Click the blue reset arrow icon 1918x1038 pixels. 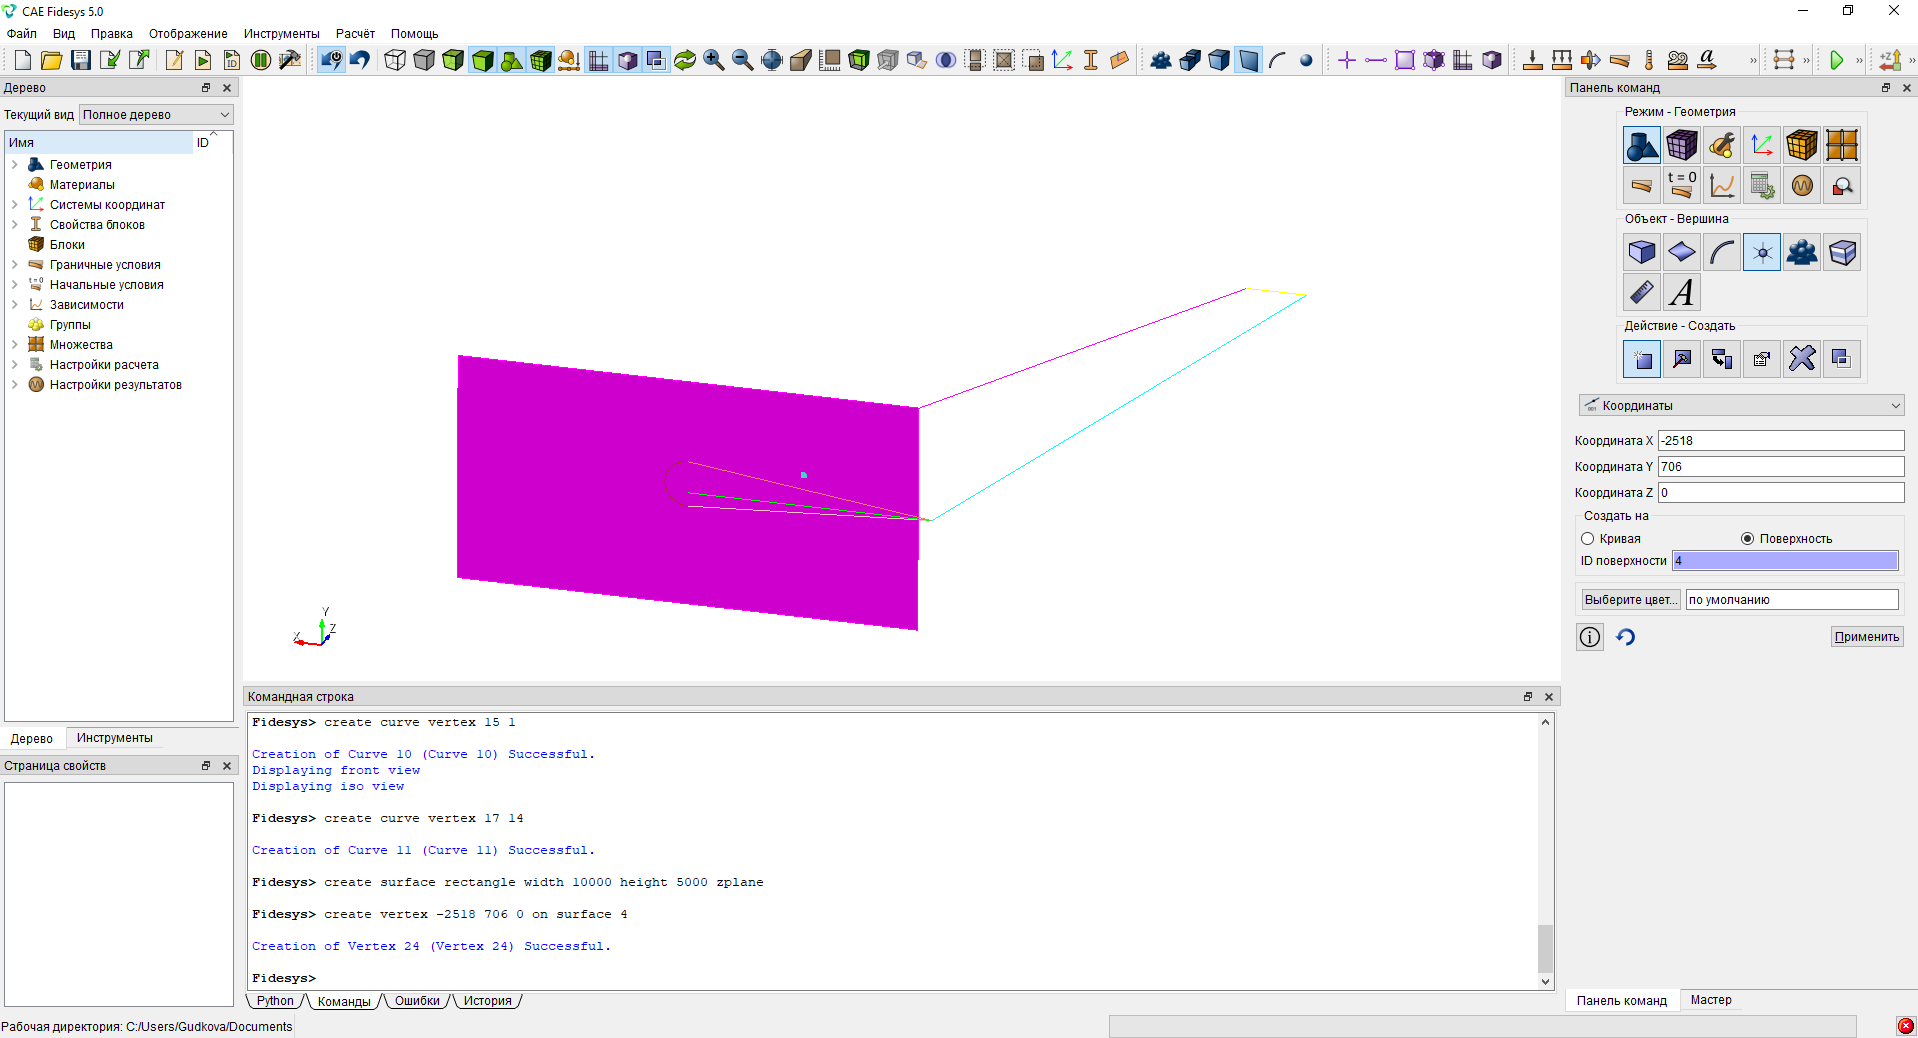point(1626,637)
